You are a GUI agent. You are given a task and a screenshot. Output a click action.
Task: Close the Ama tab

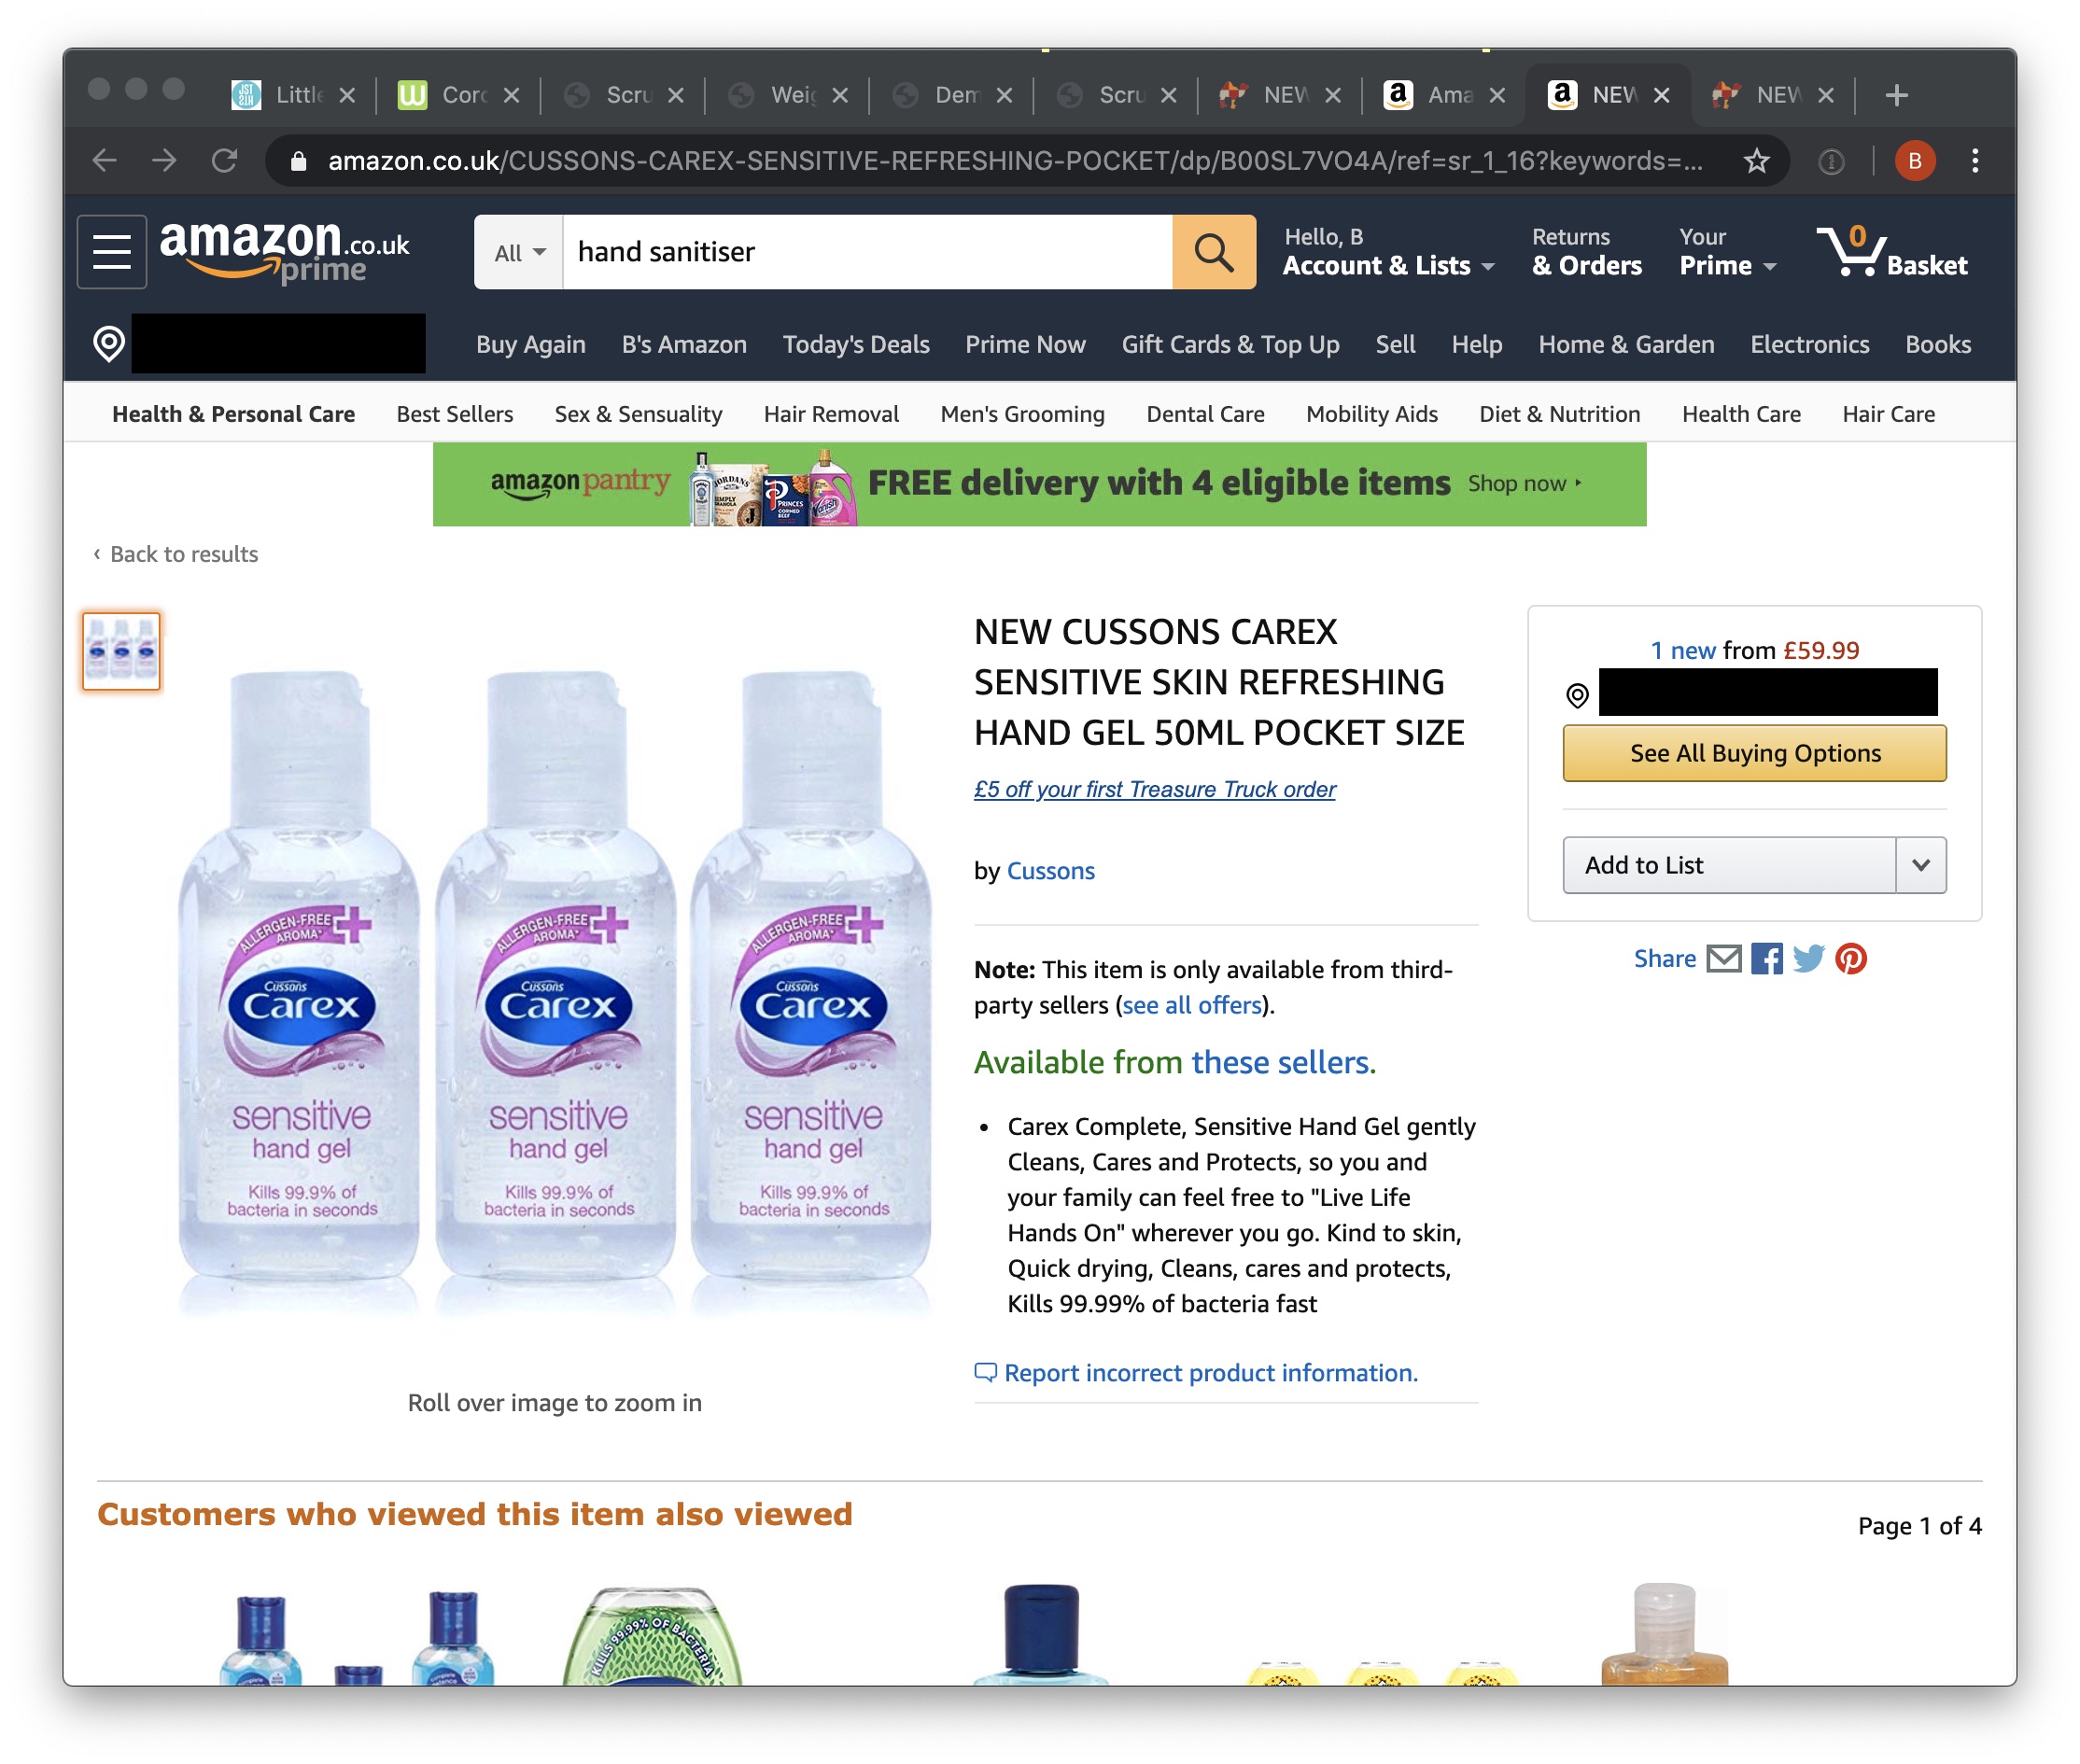click(x=1497, y=95)
